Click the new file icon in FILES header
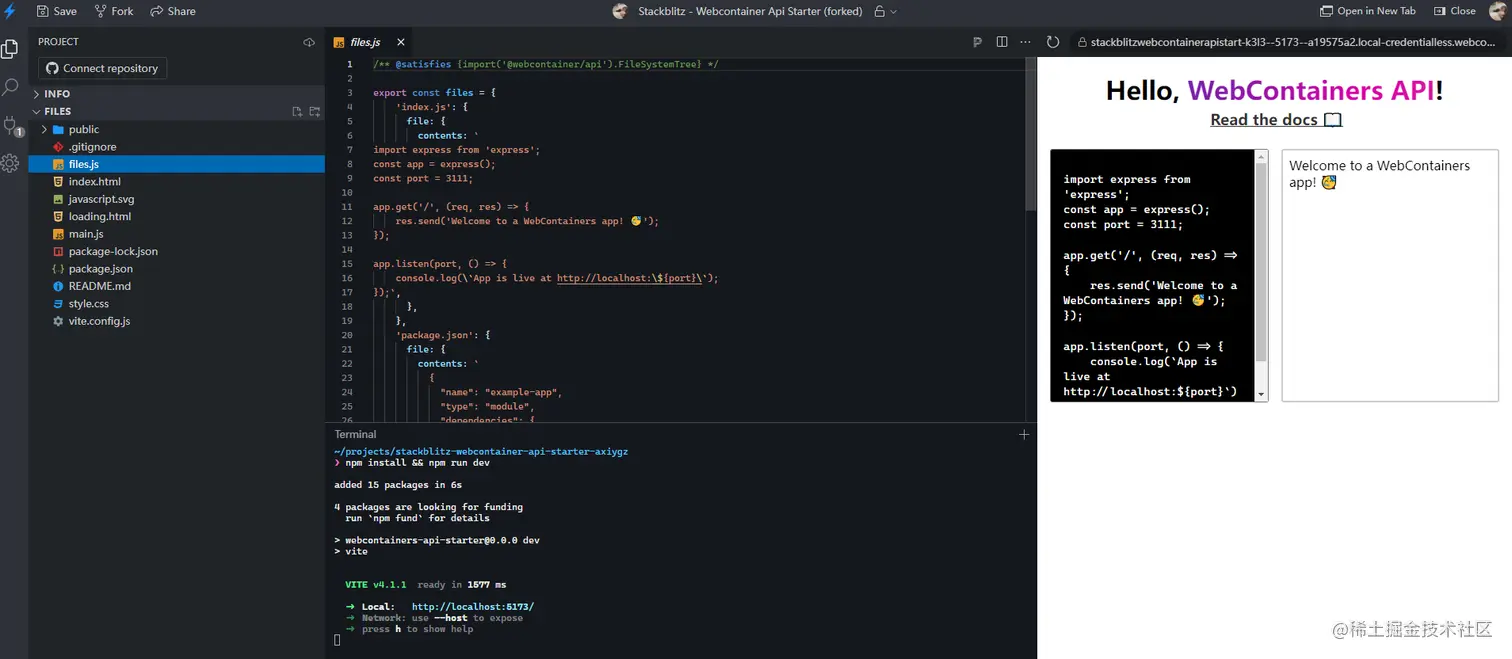 297,111
